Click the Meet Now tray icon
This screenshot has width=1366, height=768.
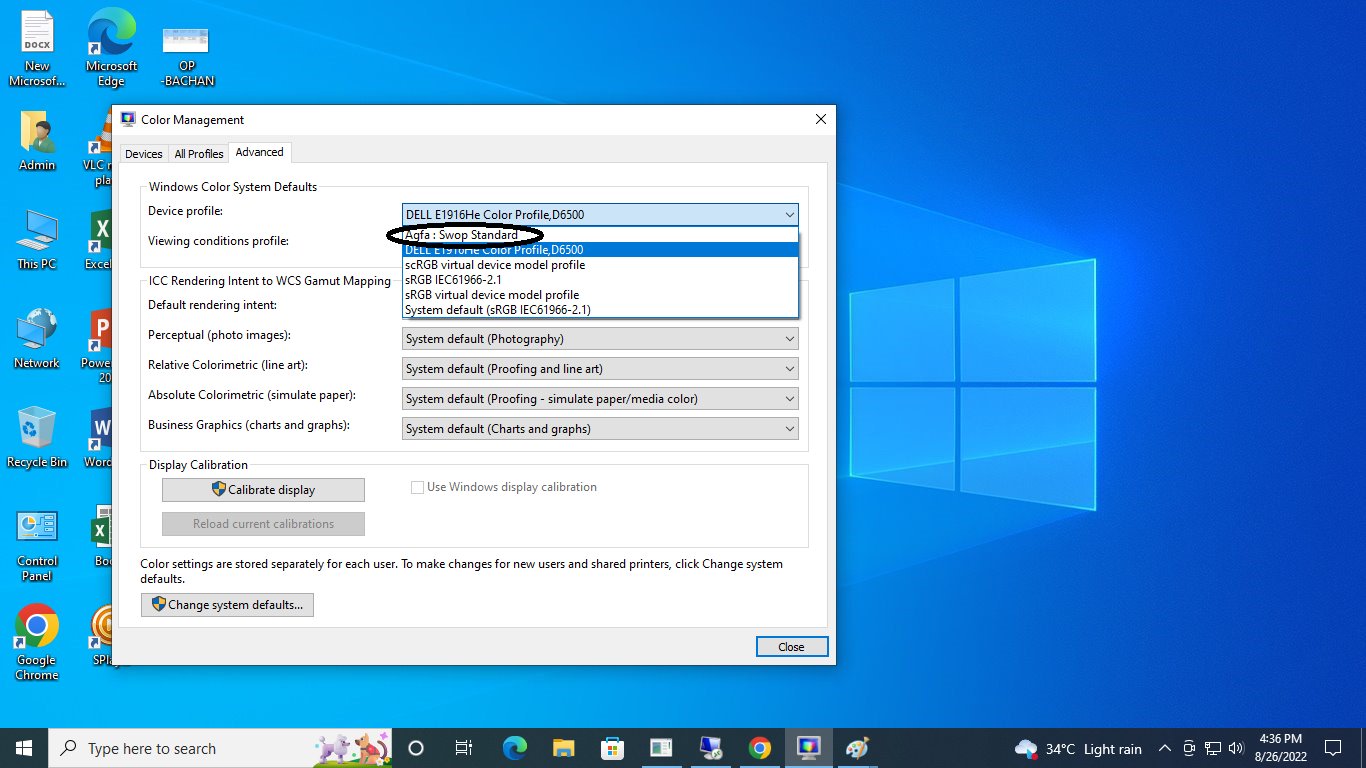[1189, 748]
